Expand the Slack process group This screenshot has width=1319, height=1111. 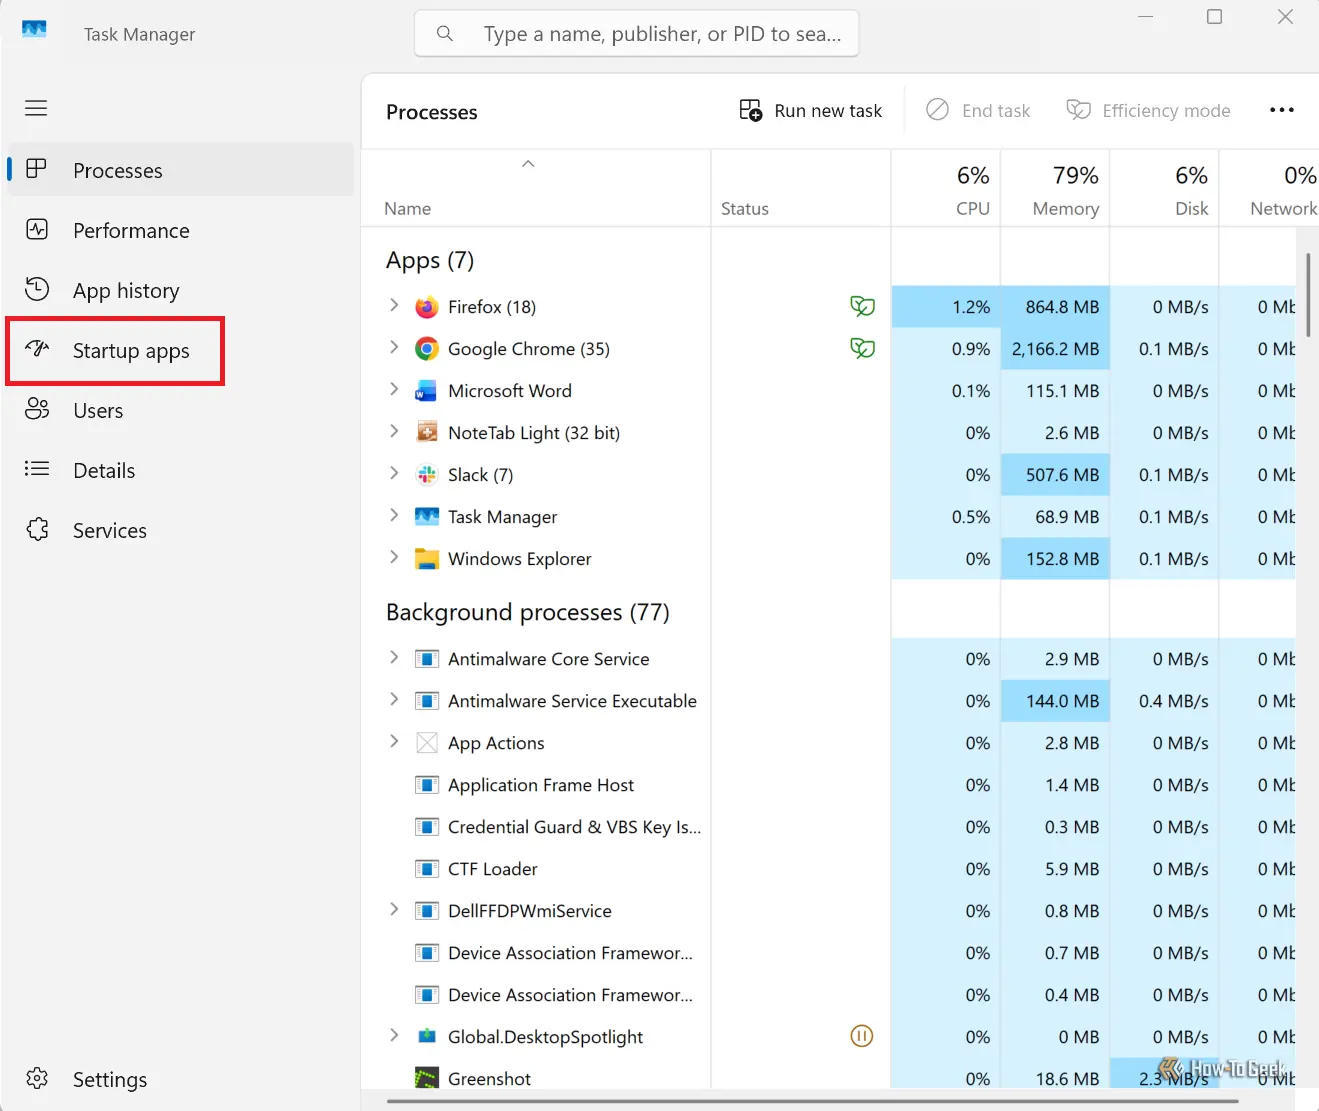394,473
